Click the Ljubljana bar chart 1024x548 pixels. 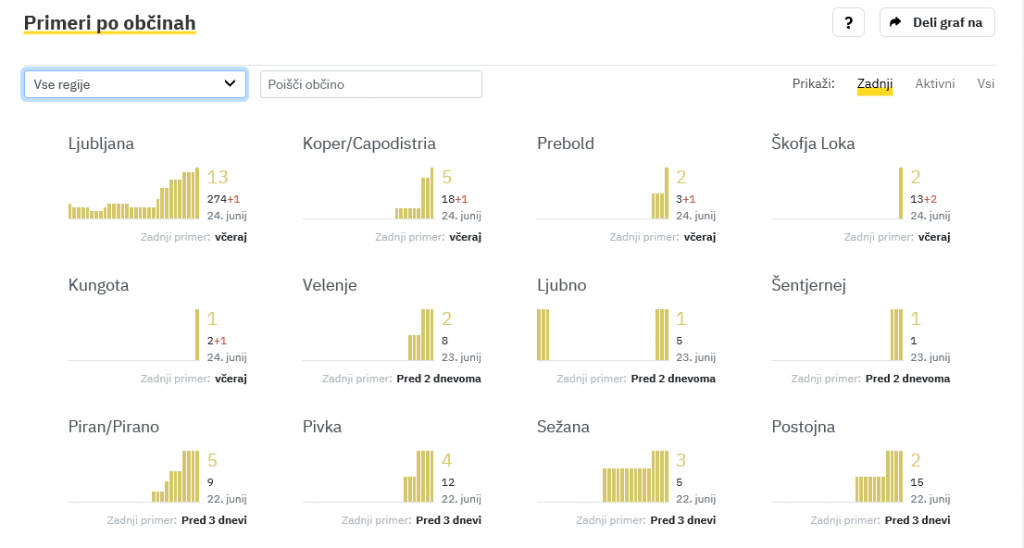[x=134, y=193]
